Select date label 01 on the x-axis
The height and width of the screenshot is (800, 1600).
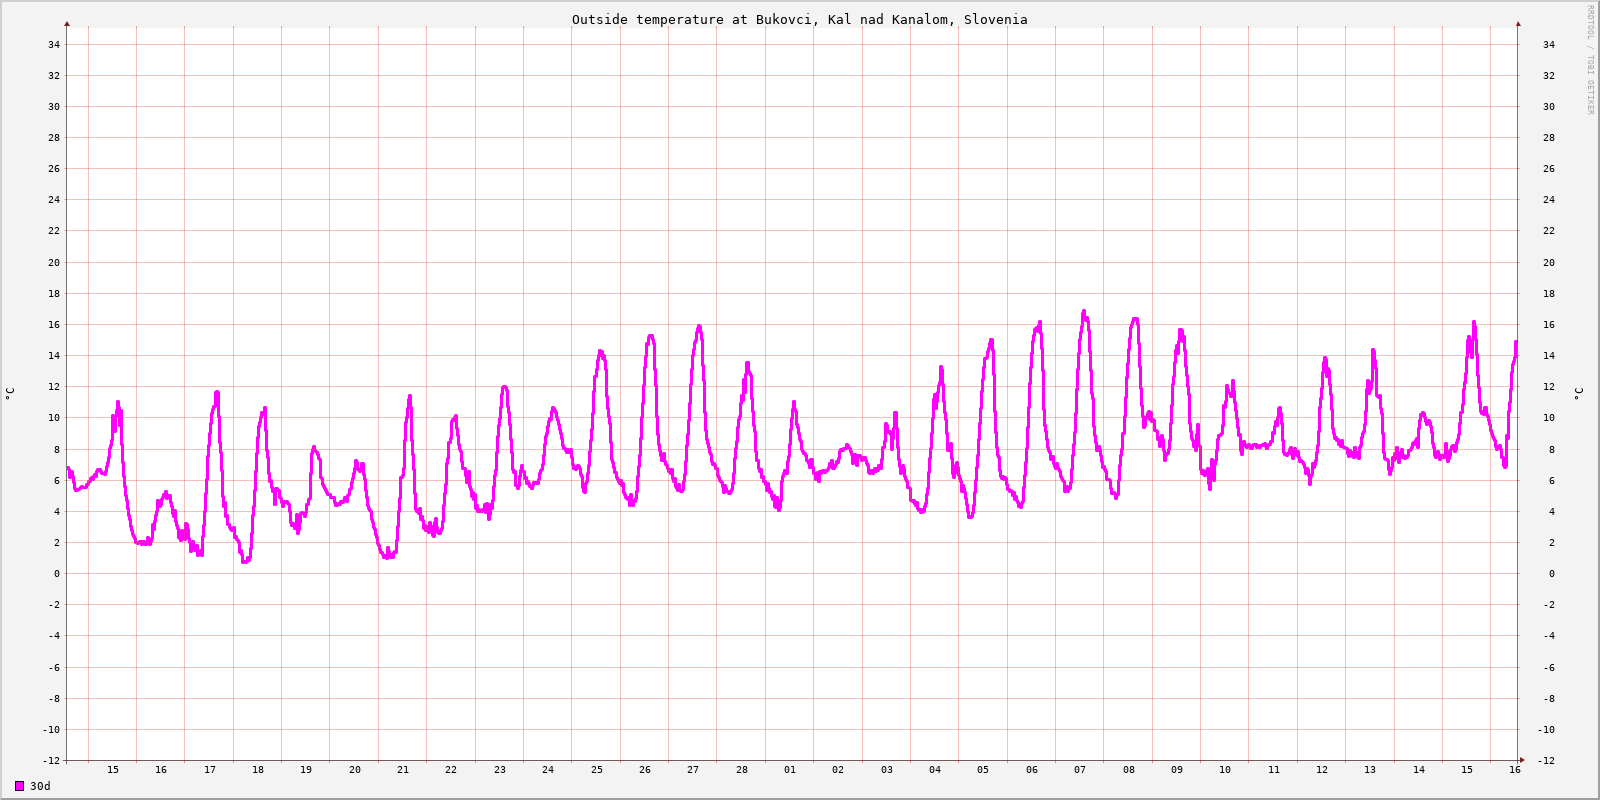click(790, 770)
